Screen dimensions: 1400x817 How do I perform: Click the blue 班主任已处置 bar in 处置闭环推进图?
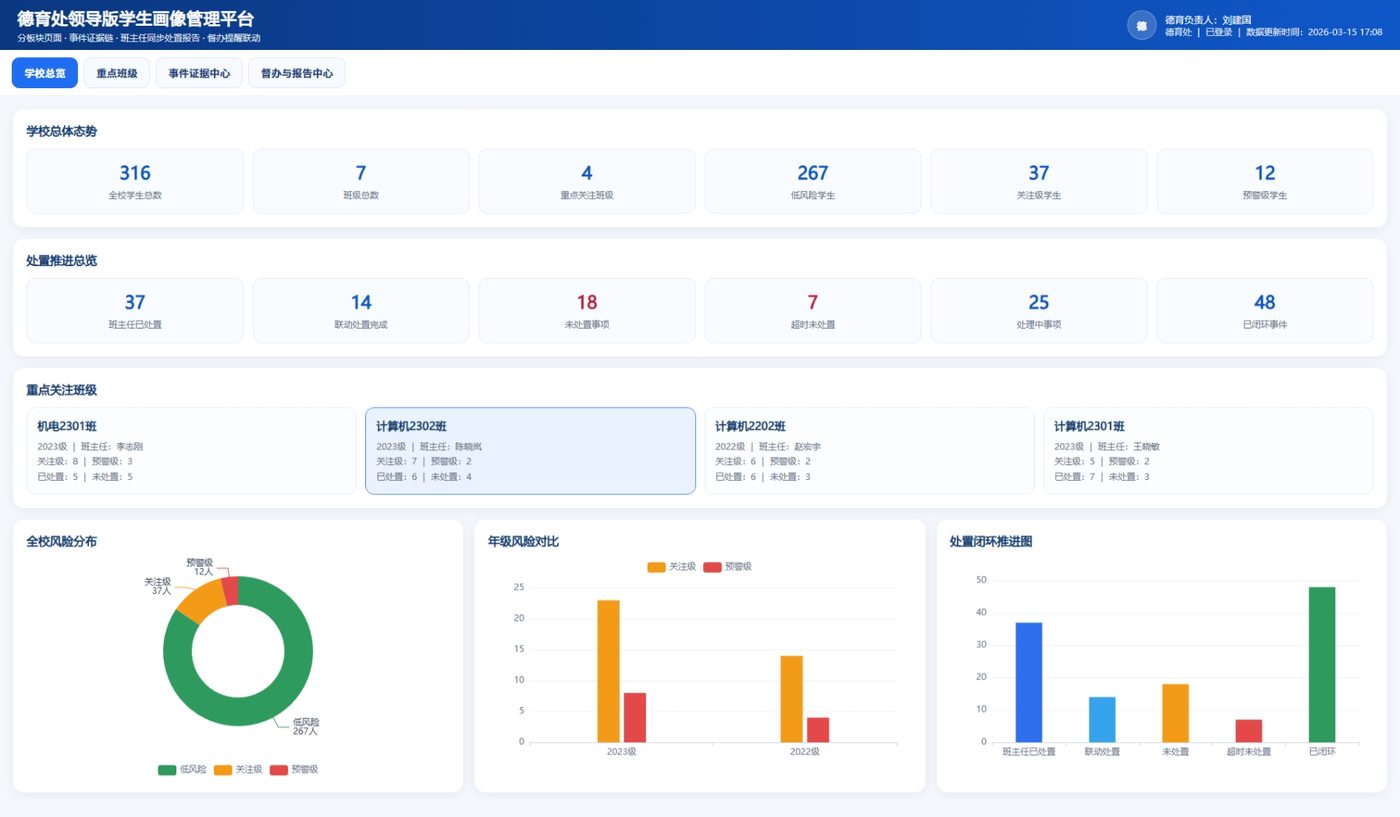click(1029, 682)
